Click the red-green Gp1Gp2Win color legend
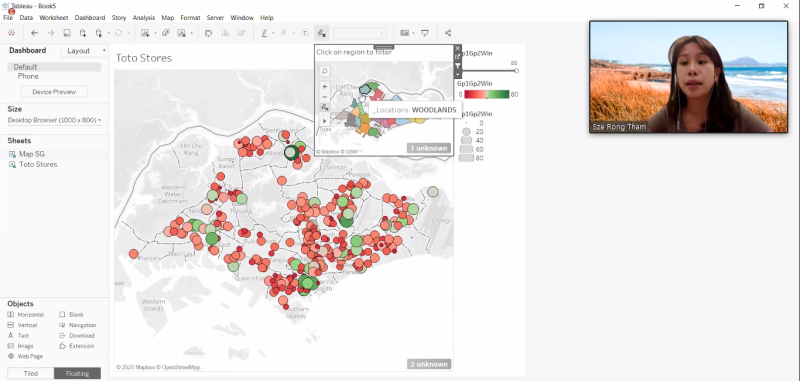 pos(487,94)
